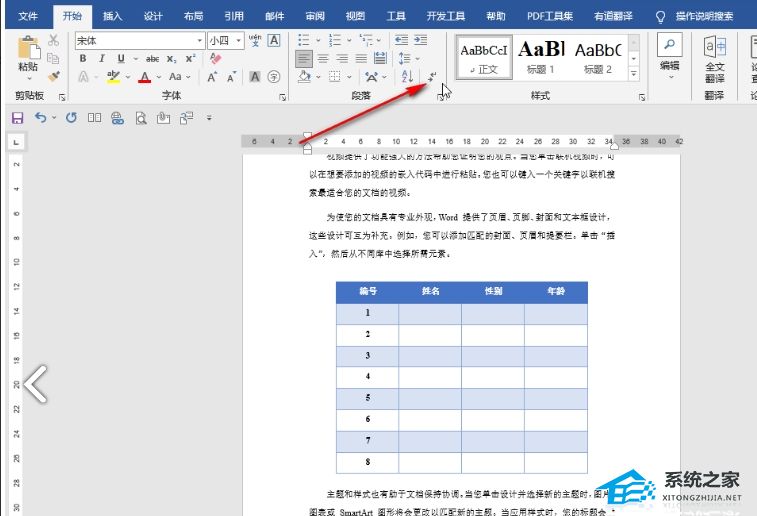Open the font name dropdown (宋体)
The height and width of the screenshot is (516, 757).
(x=199, y=41)
